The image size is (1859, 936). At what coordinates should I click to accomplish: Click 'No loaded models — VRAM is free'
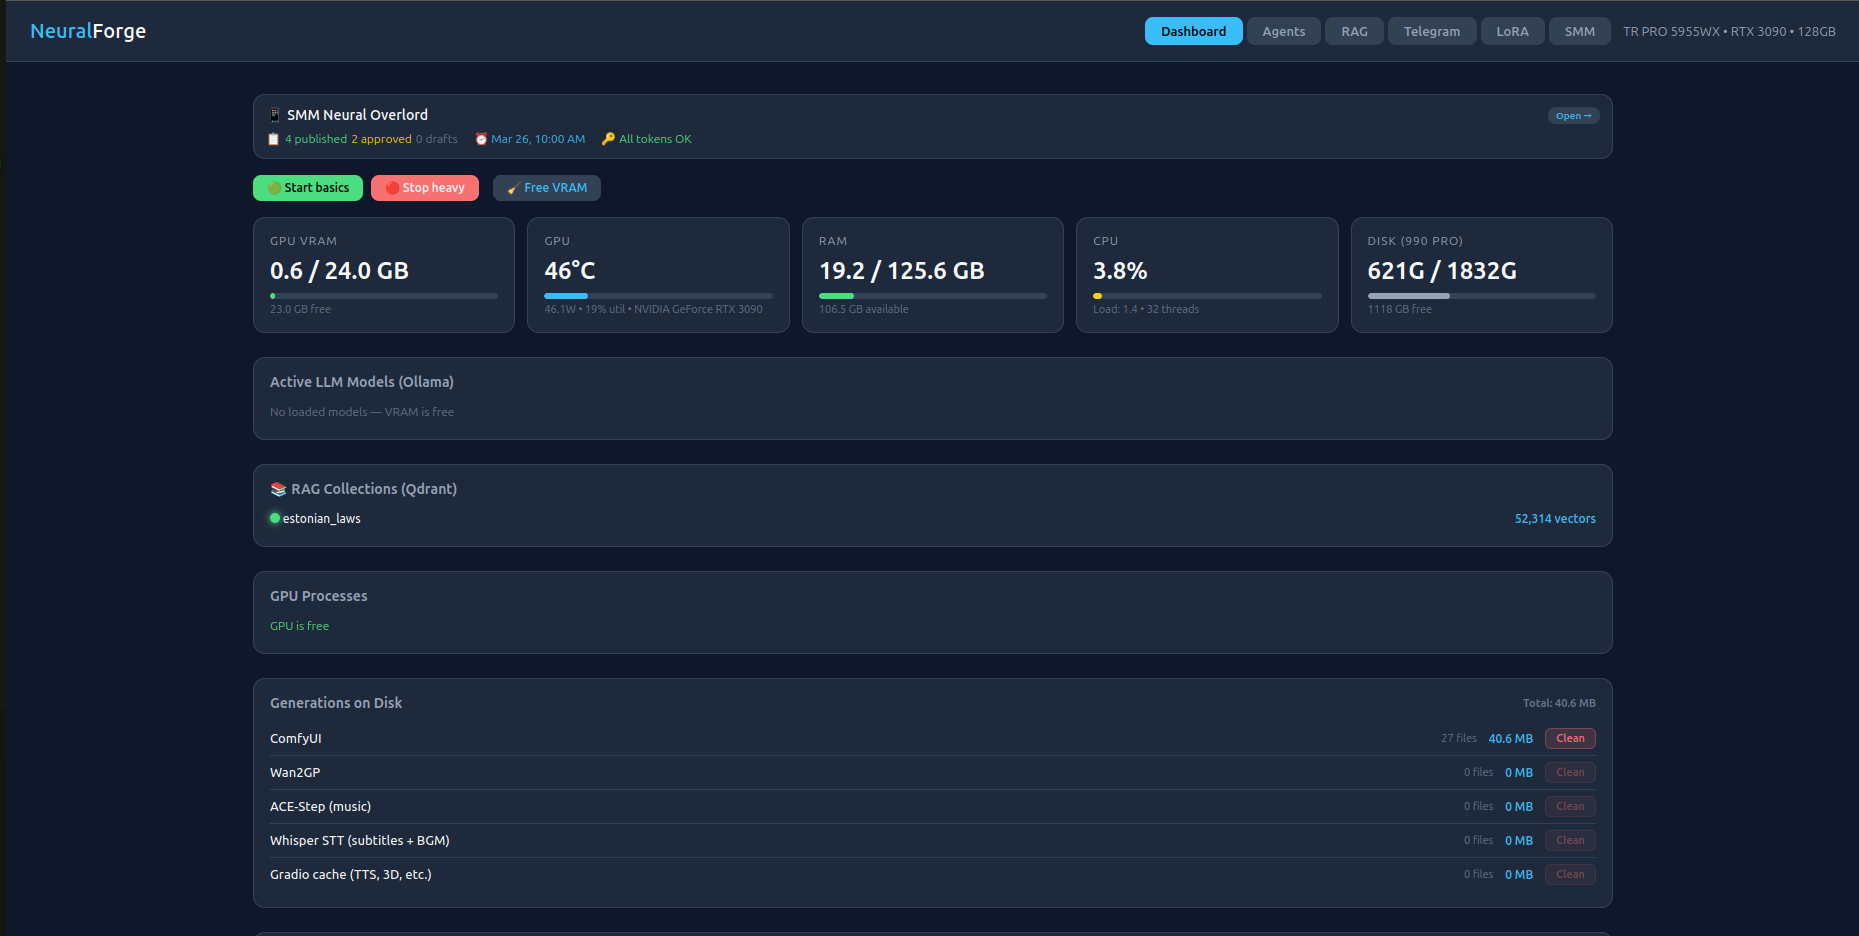(x=362, y=412)
